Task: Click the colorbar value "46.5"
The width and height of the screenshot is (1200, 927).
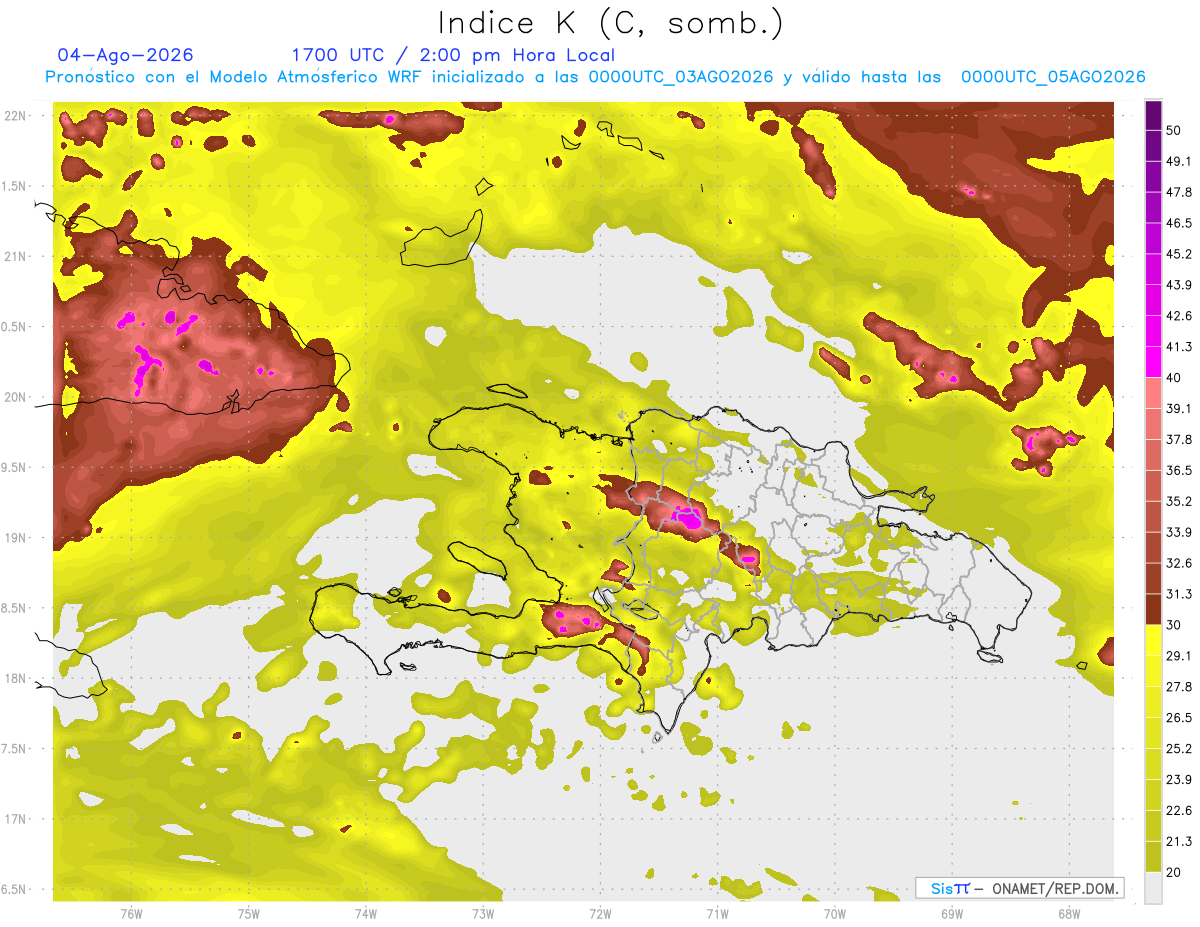Action: coord(1178,223)
